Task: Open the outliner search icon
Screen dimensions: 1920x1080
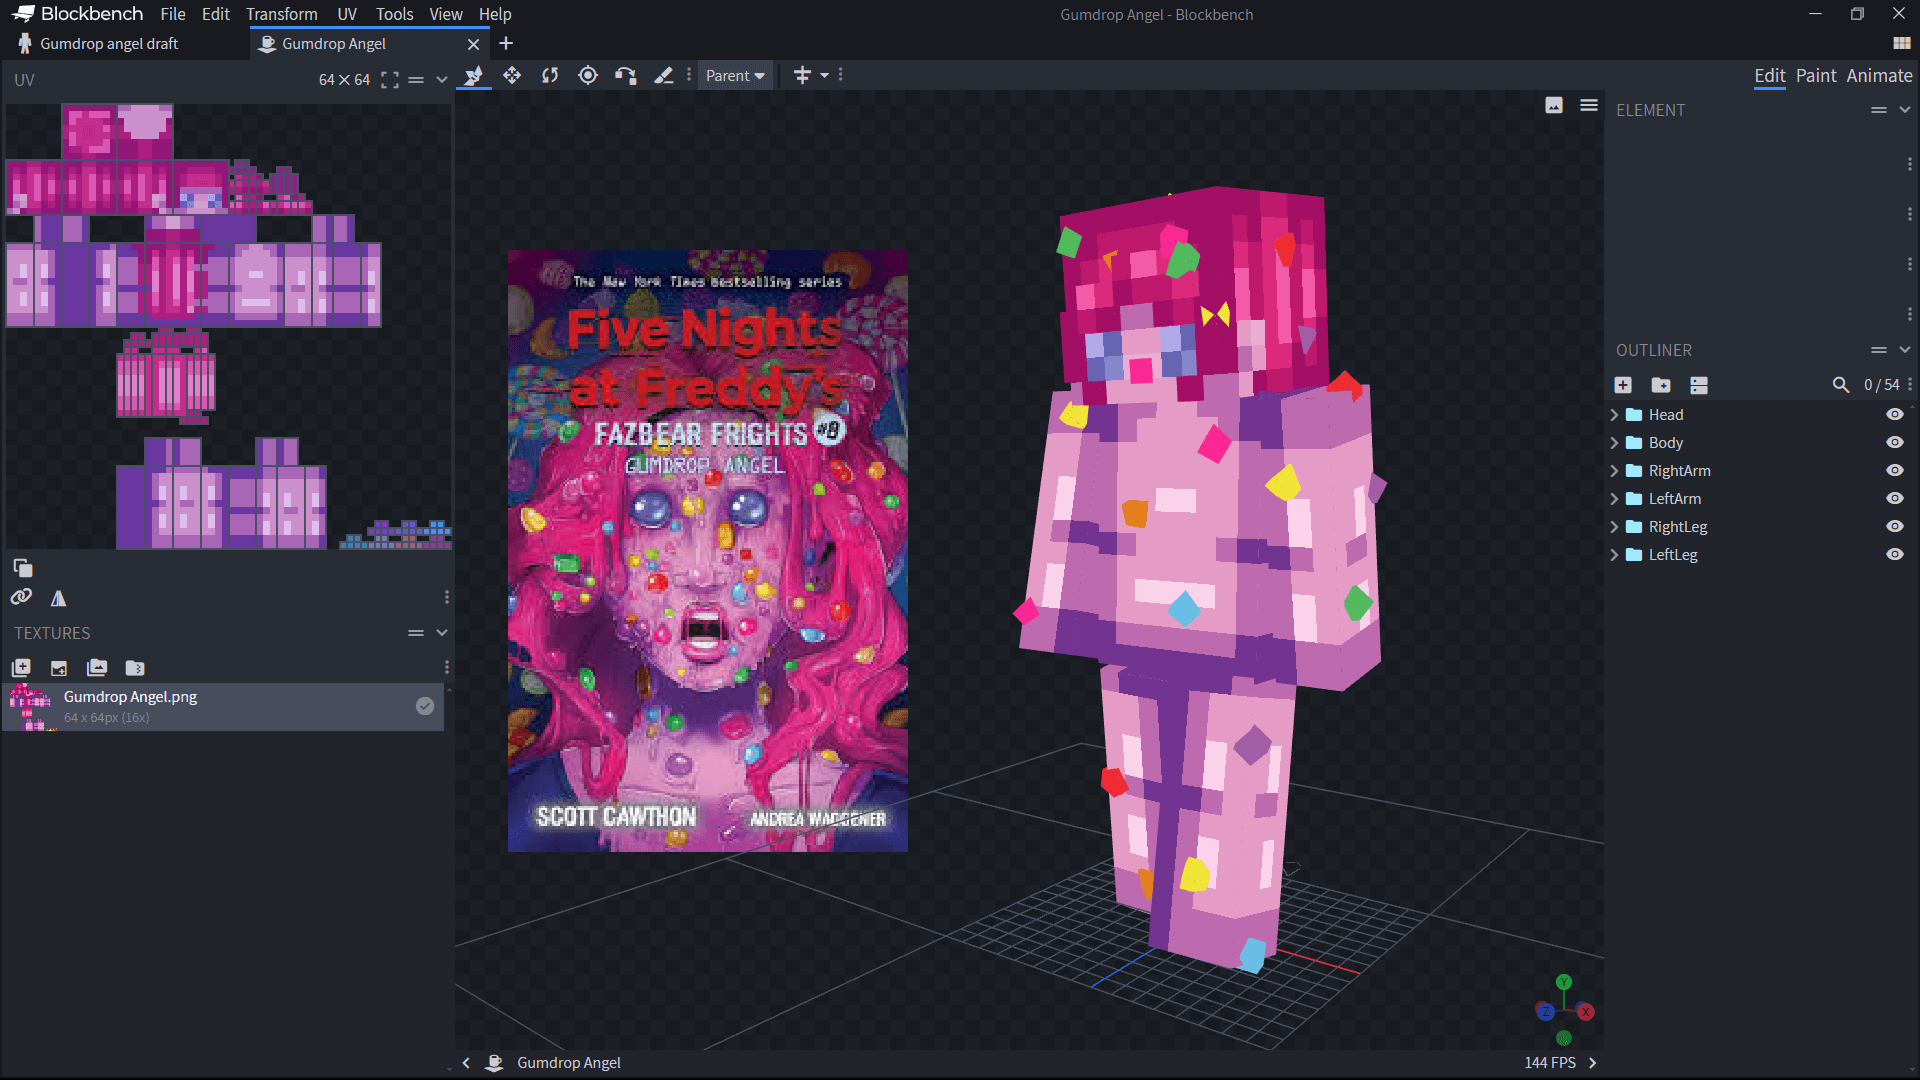Action: (1840, 385)
